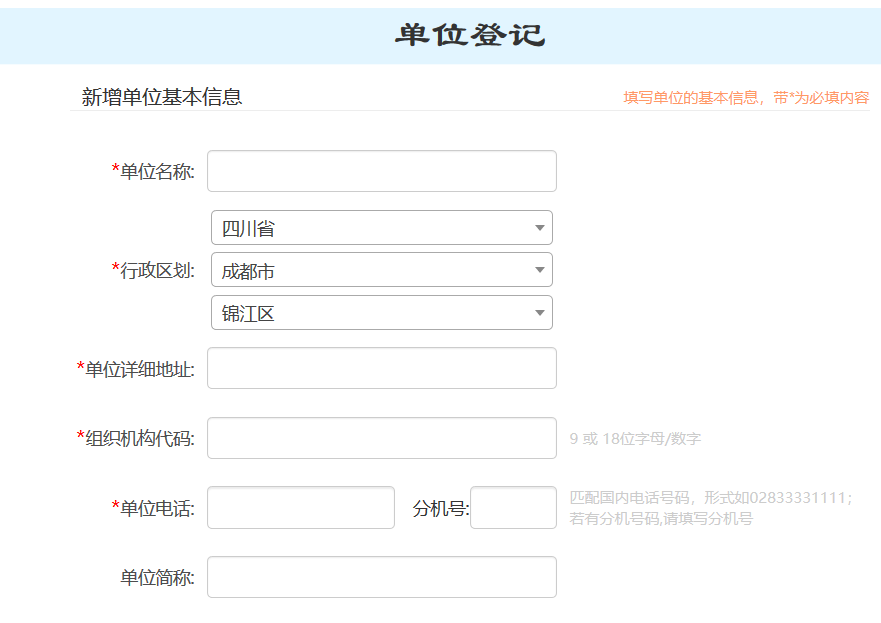
Task: Click the 单位简称 field label
Action: 157,578
